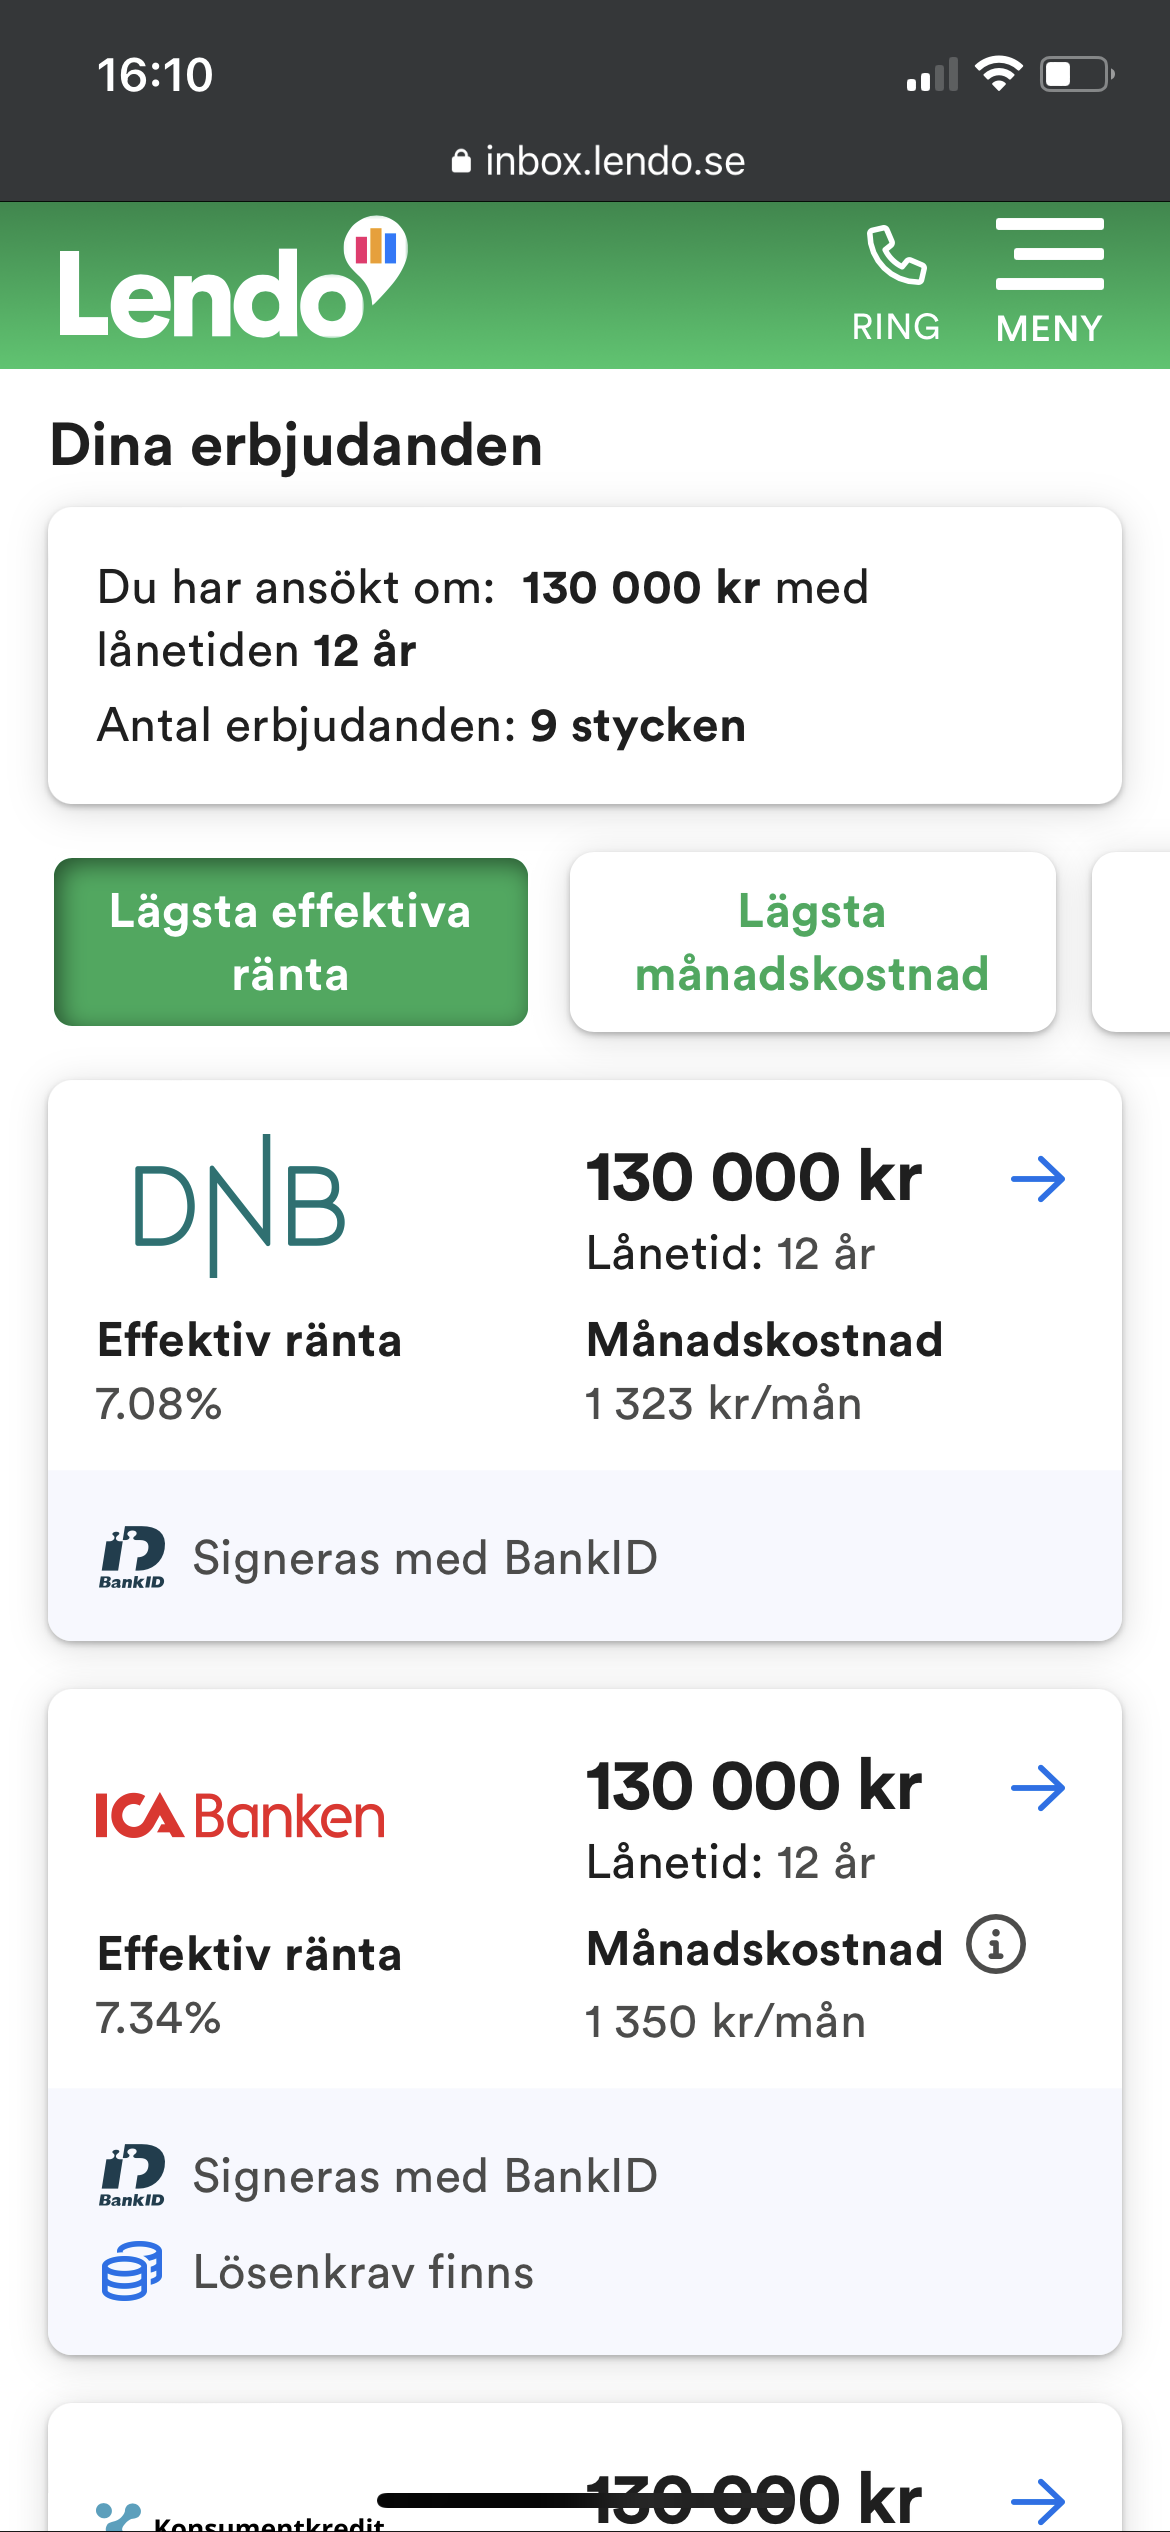
Task: Tap the DNB bank logo
Action: tap(240, 1206)
